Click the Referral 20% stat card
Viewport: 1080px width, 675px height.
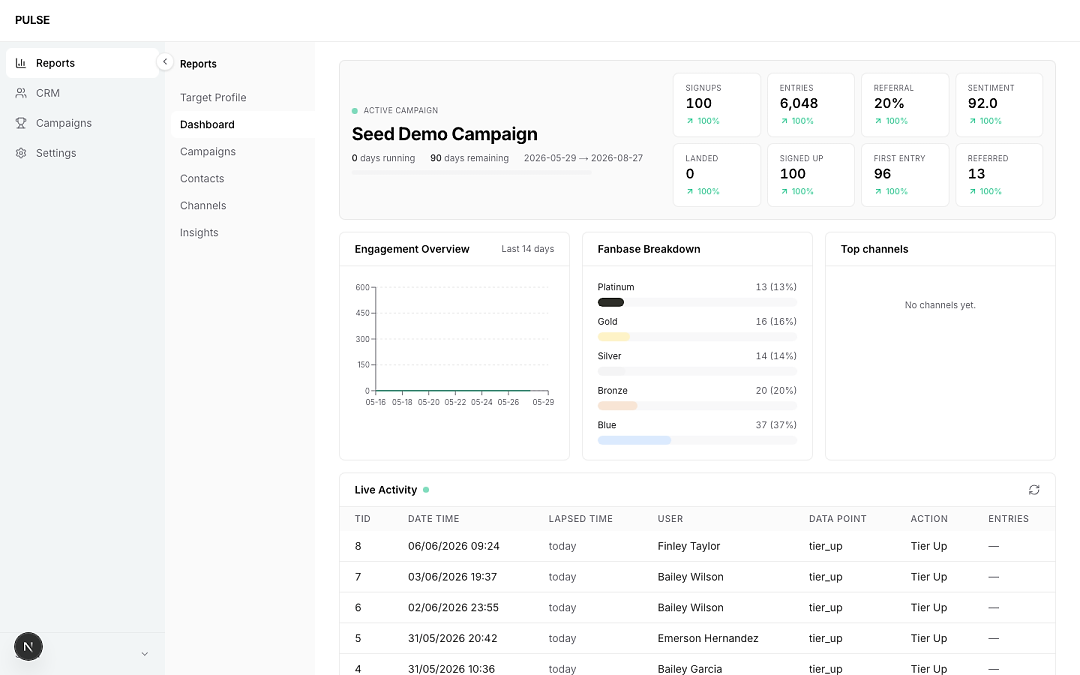pos(905,105)
